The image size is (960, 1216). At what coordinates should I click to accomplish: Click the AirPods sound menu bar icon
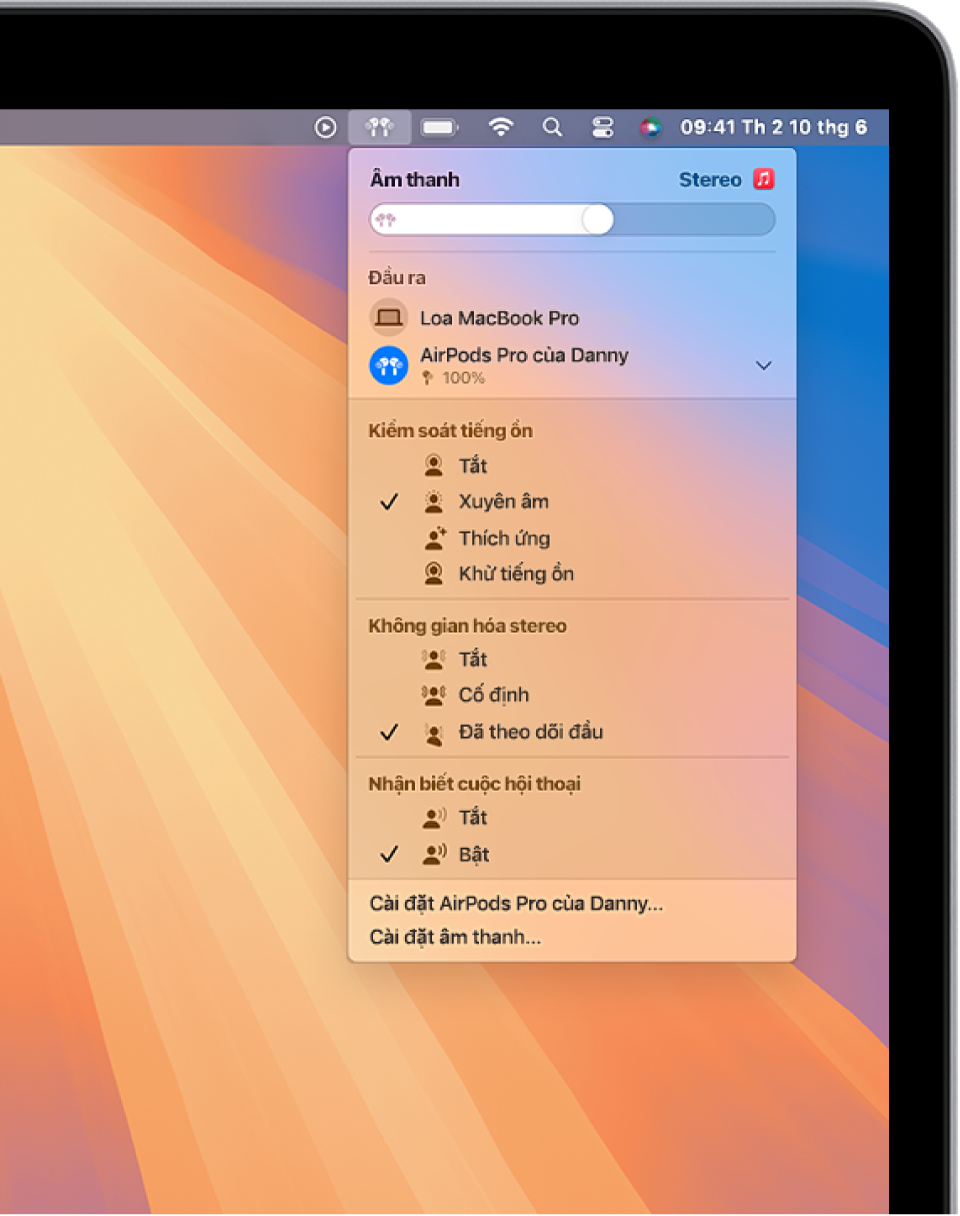379,127
